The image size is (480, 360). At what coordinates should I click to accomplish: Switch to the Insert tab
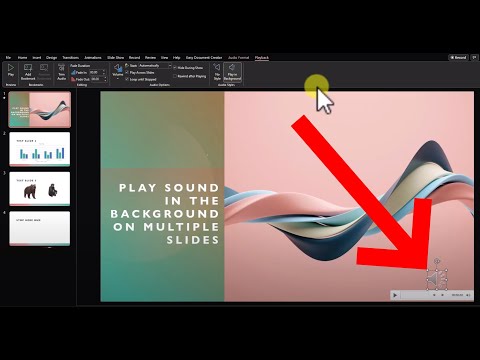tap(37, 58)
